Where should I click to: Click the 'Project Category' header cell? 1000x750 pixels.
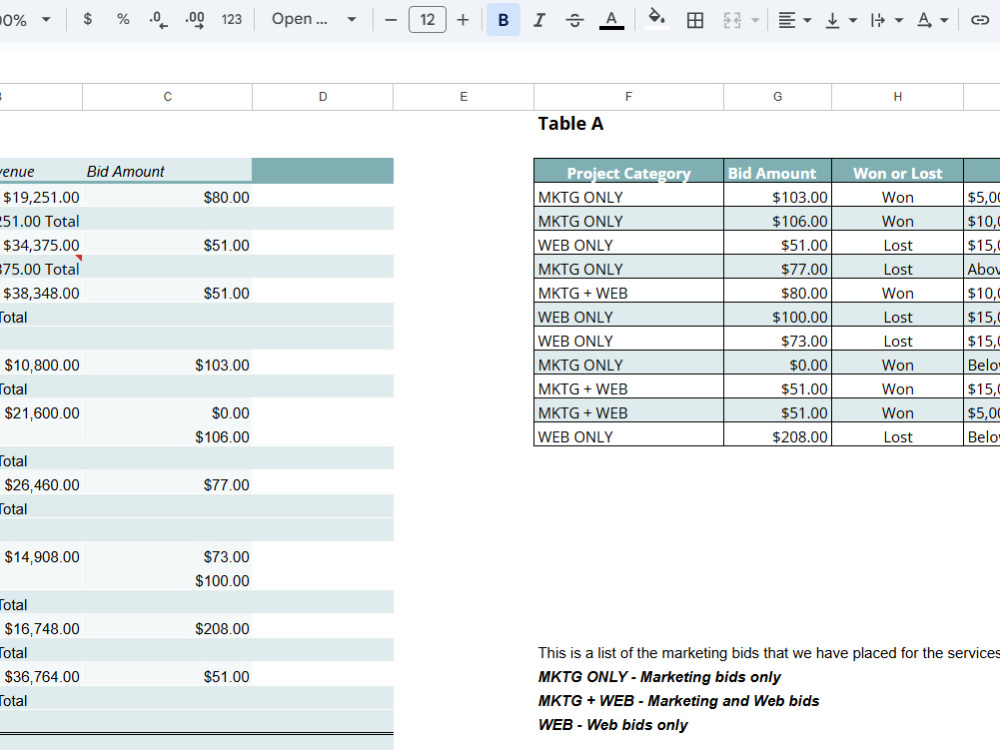coord(628,173)
